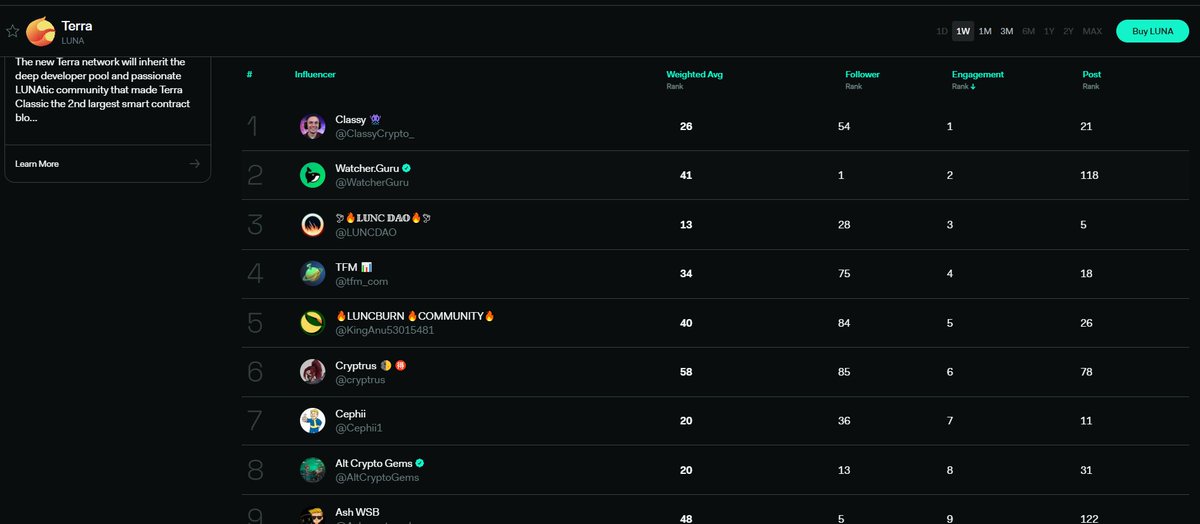Open Classy's profile avatar
The image size is (1200, 524).
point(313,126)
